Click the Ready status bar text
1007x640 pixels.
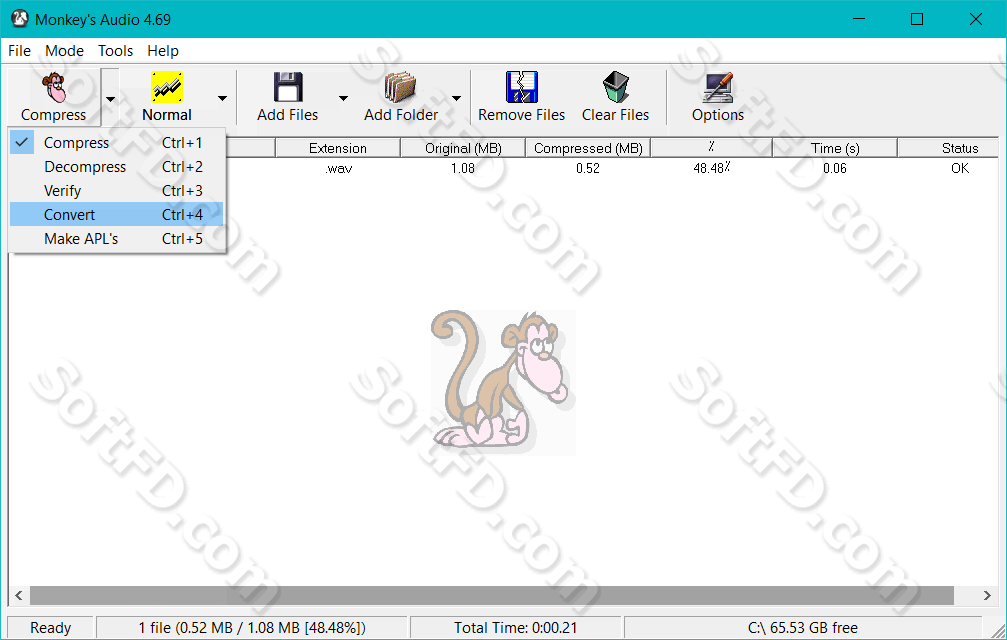[51, 628]
